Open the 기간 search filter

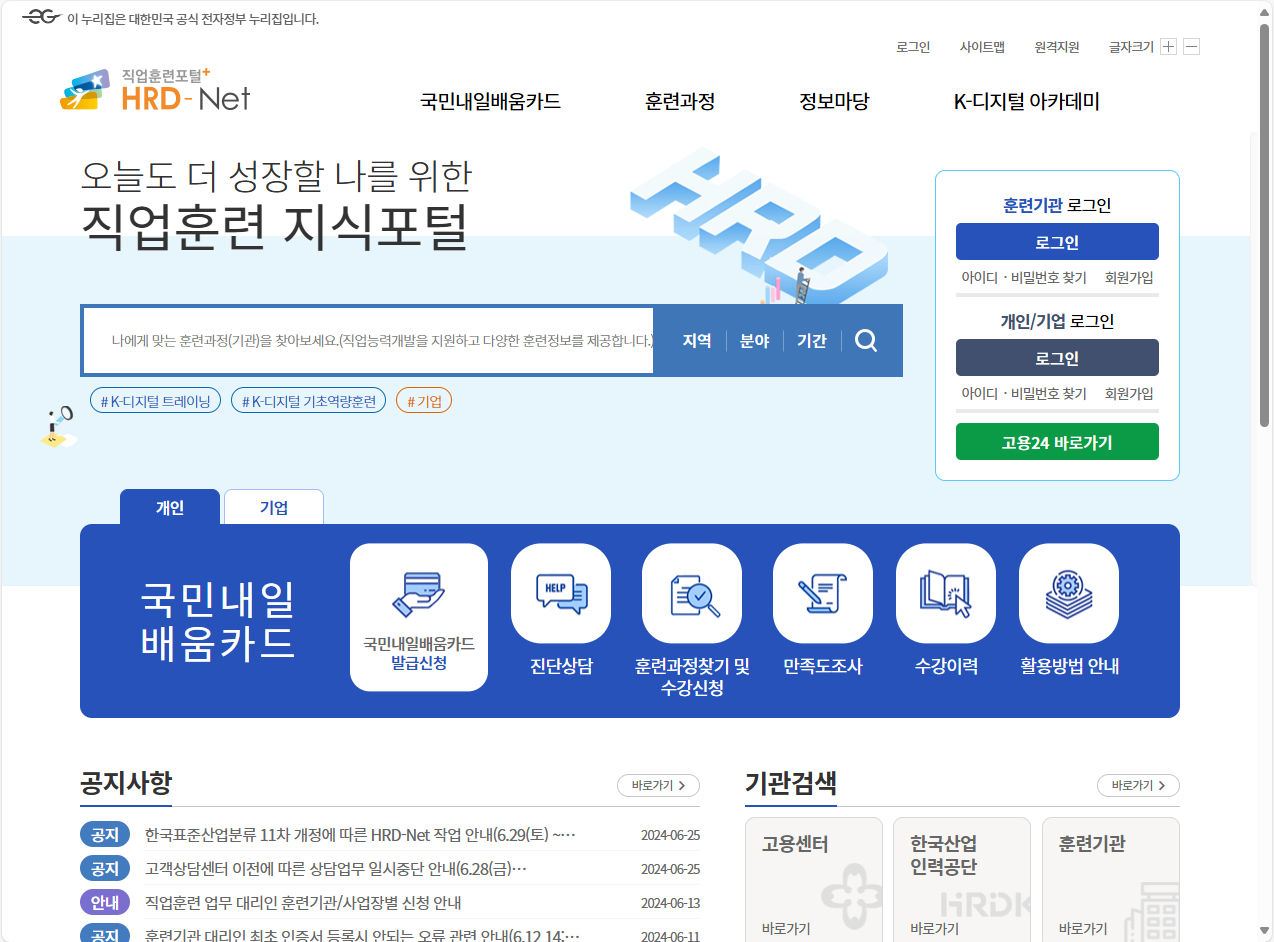(x=811, y=341)
